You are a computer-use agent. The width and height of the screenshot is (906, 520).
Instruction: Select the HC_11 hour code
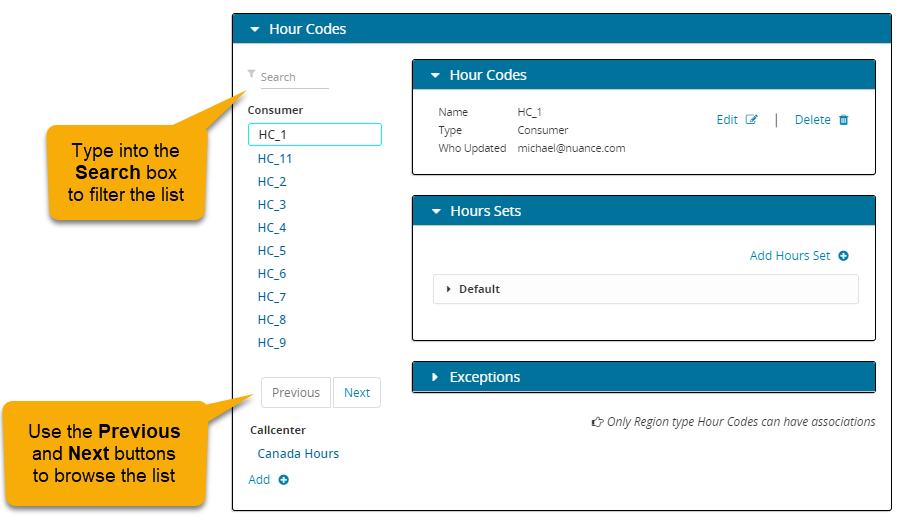pyautogui.click(x=275, y=158)
